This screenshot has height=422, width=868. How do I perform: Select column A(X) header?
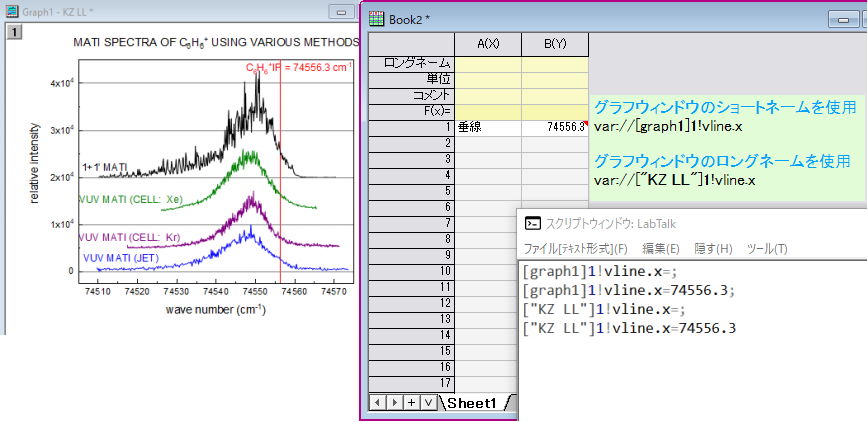(488, 45)
